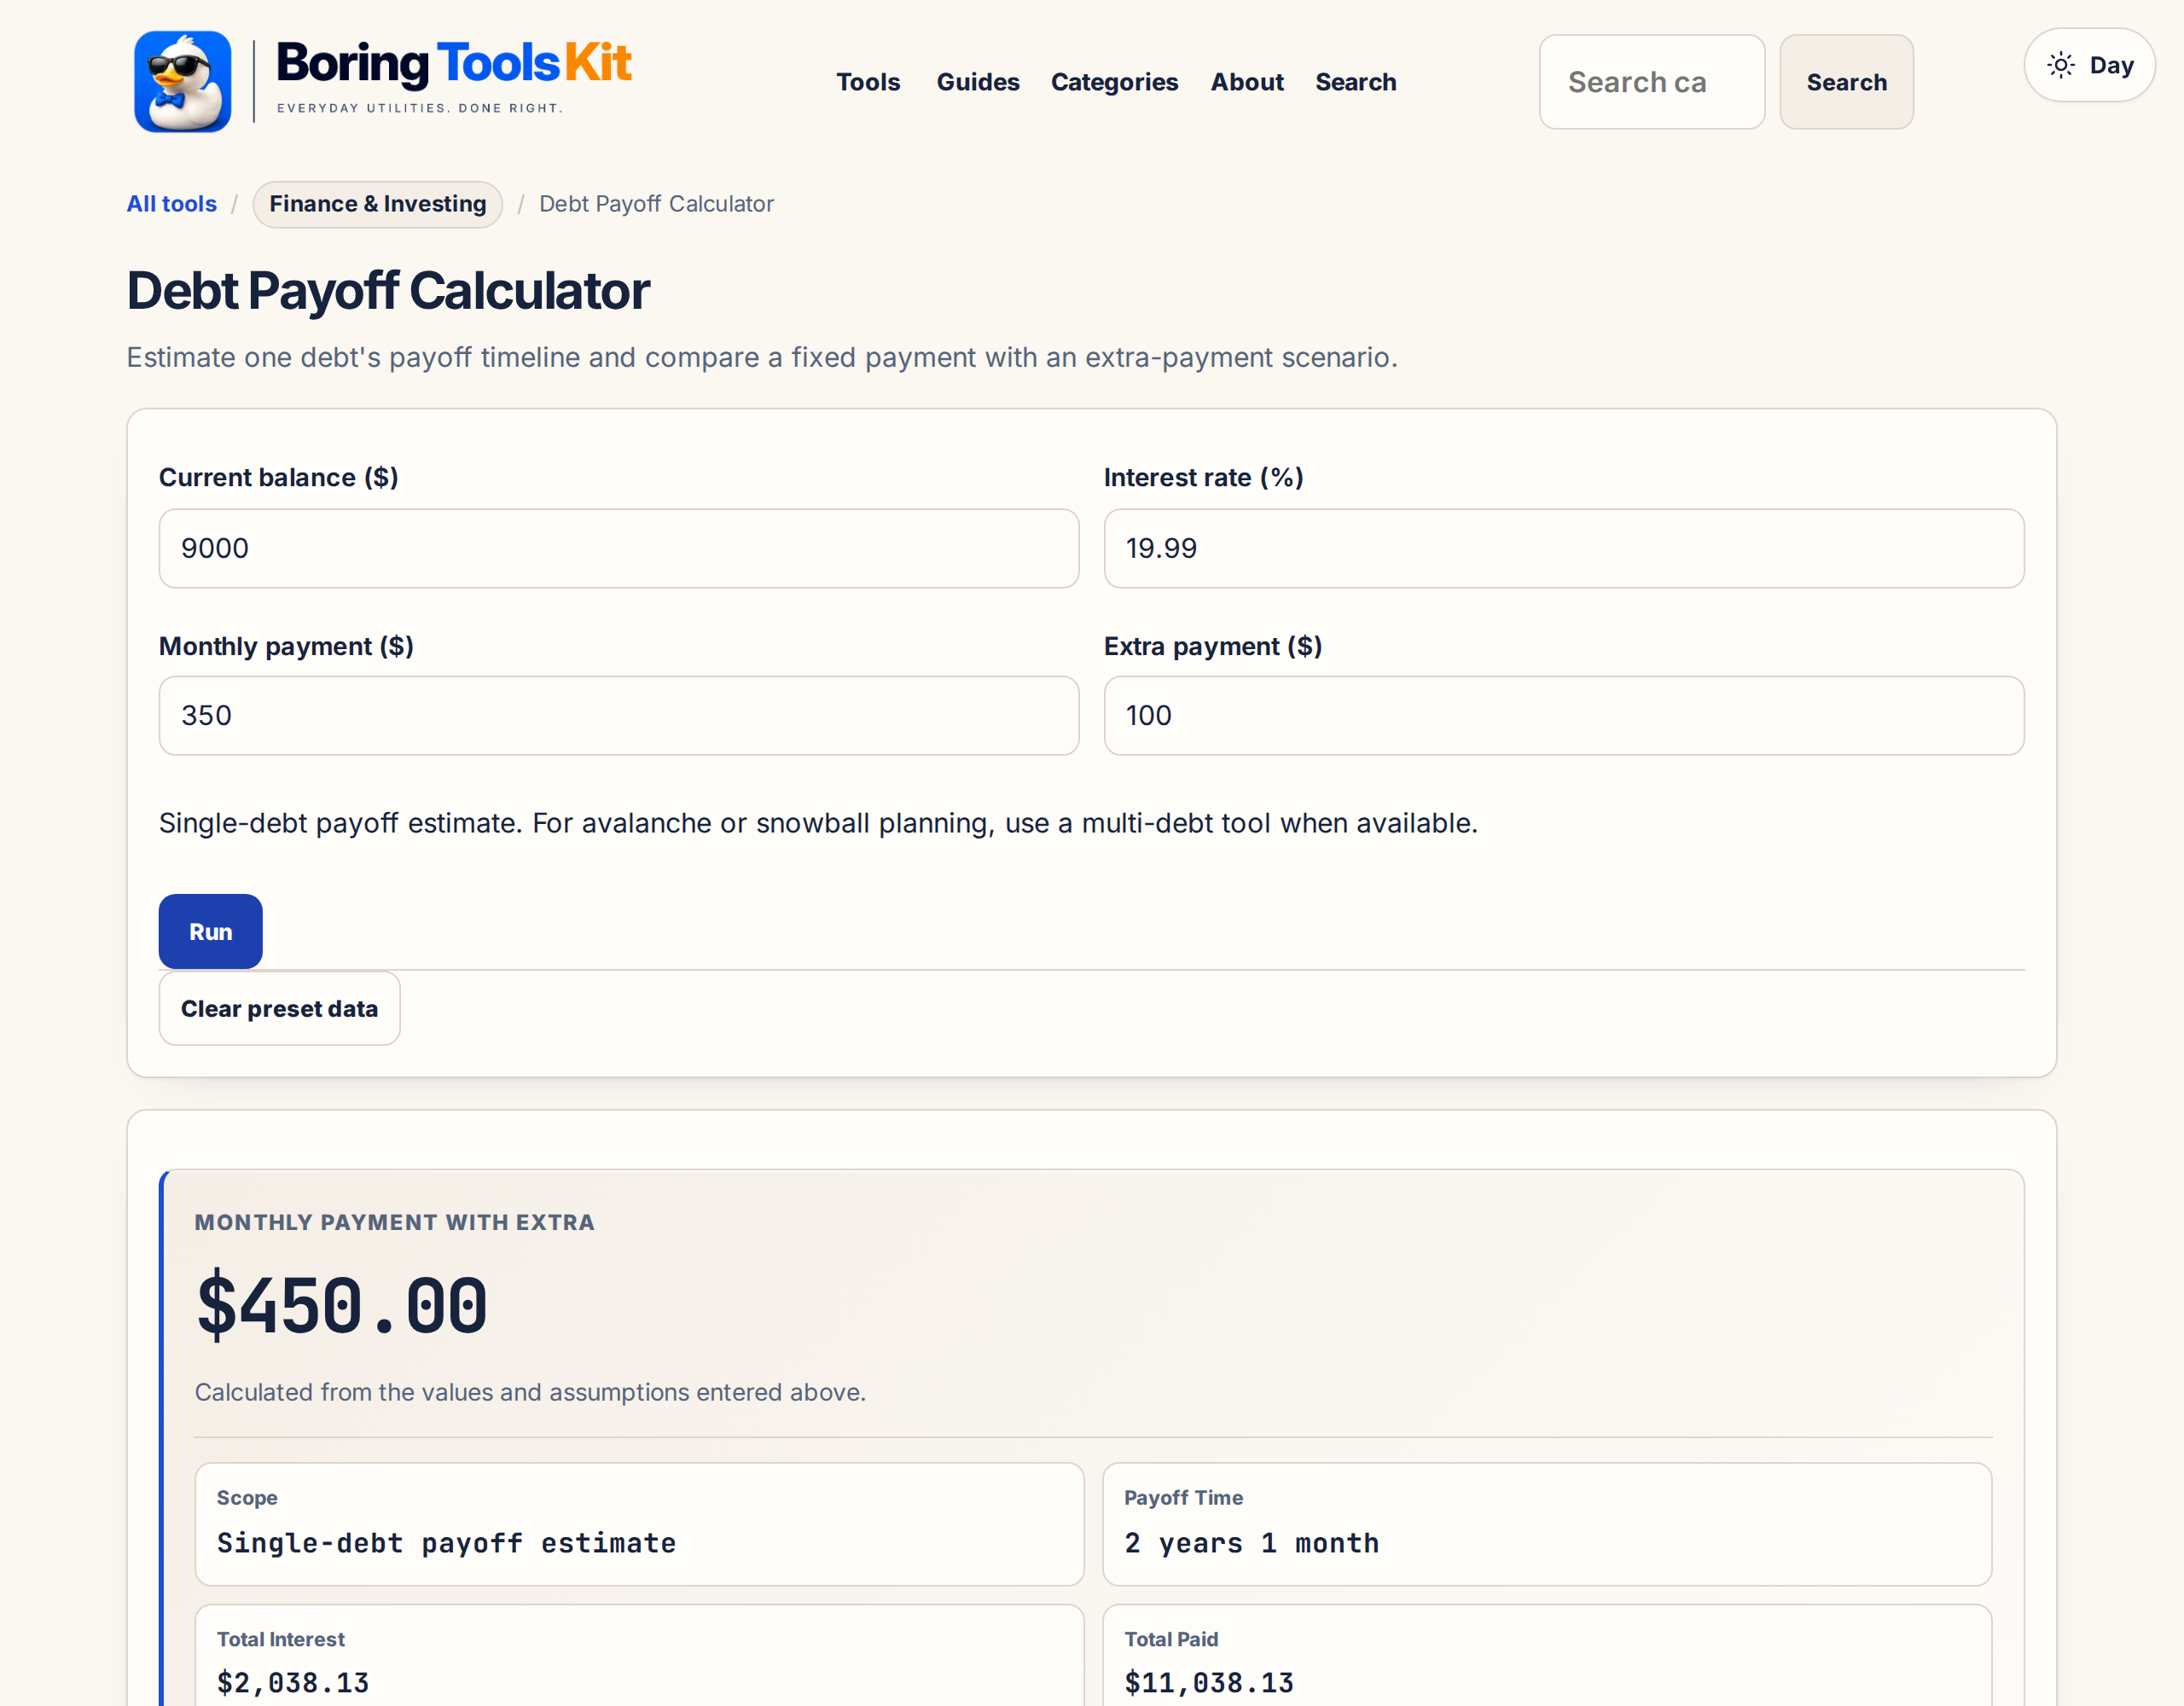Image resolution: width=2184 pixels, height=1706 pixels.
Task: Click the Single-debt payoff estimate note text
Action: pyautogui.click(x=818, y=823)
